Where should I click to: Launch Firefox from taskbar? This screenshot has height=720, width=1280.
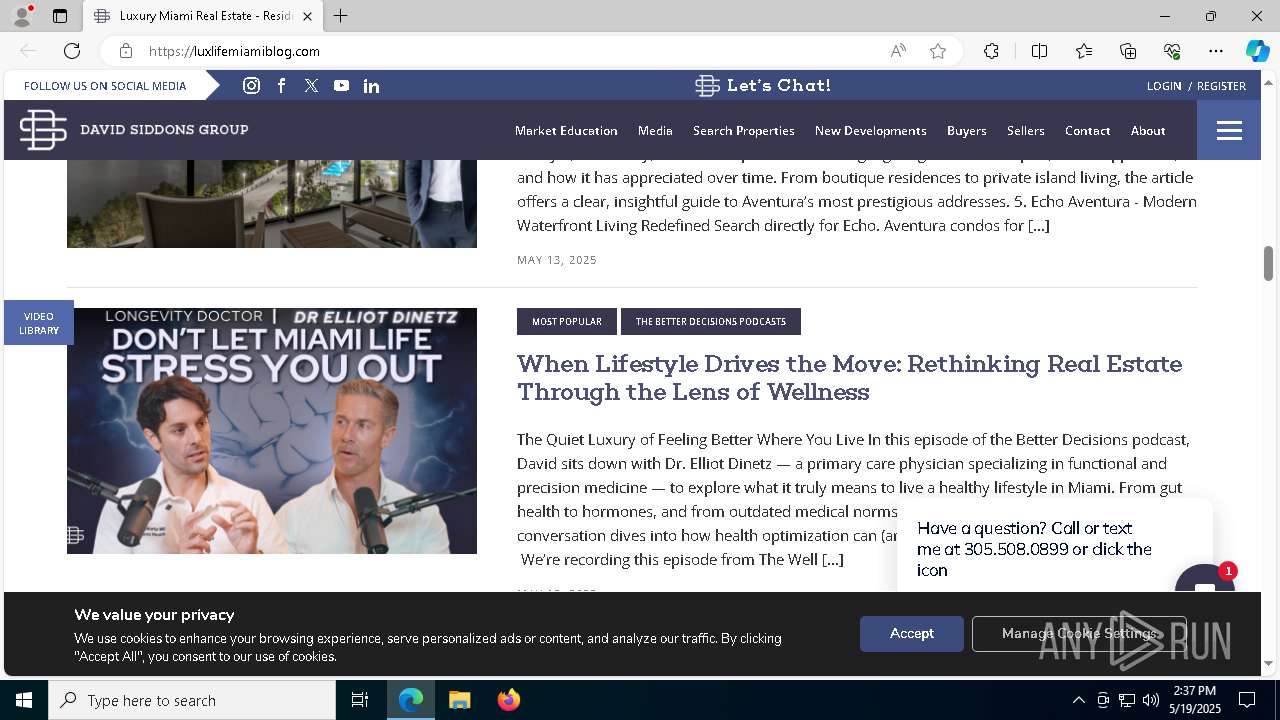click(509, 700)
